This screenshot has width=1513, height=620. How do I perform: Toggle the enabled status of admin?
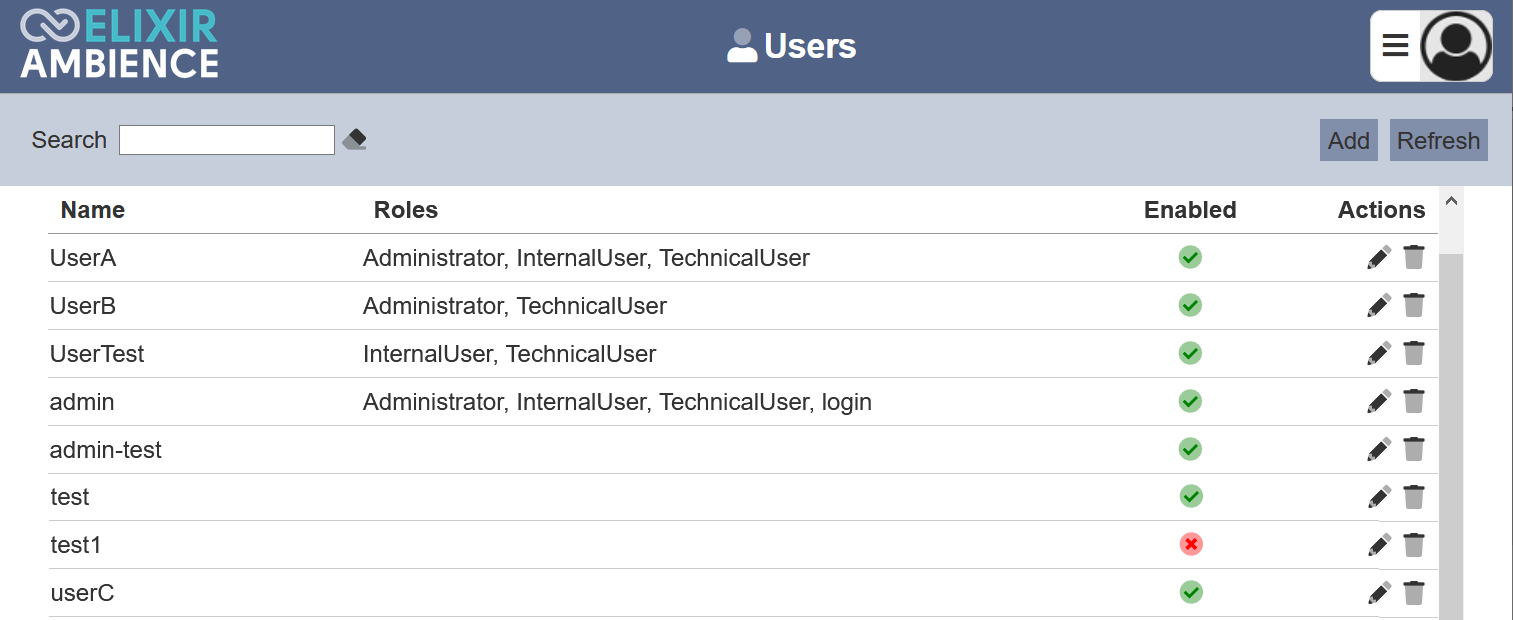click(x=1190, y=401)
